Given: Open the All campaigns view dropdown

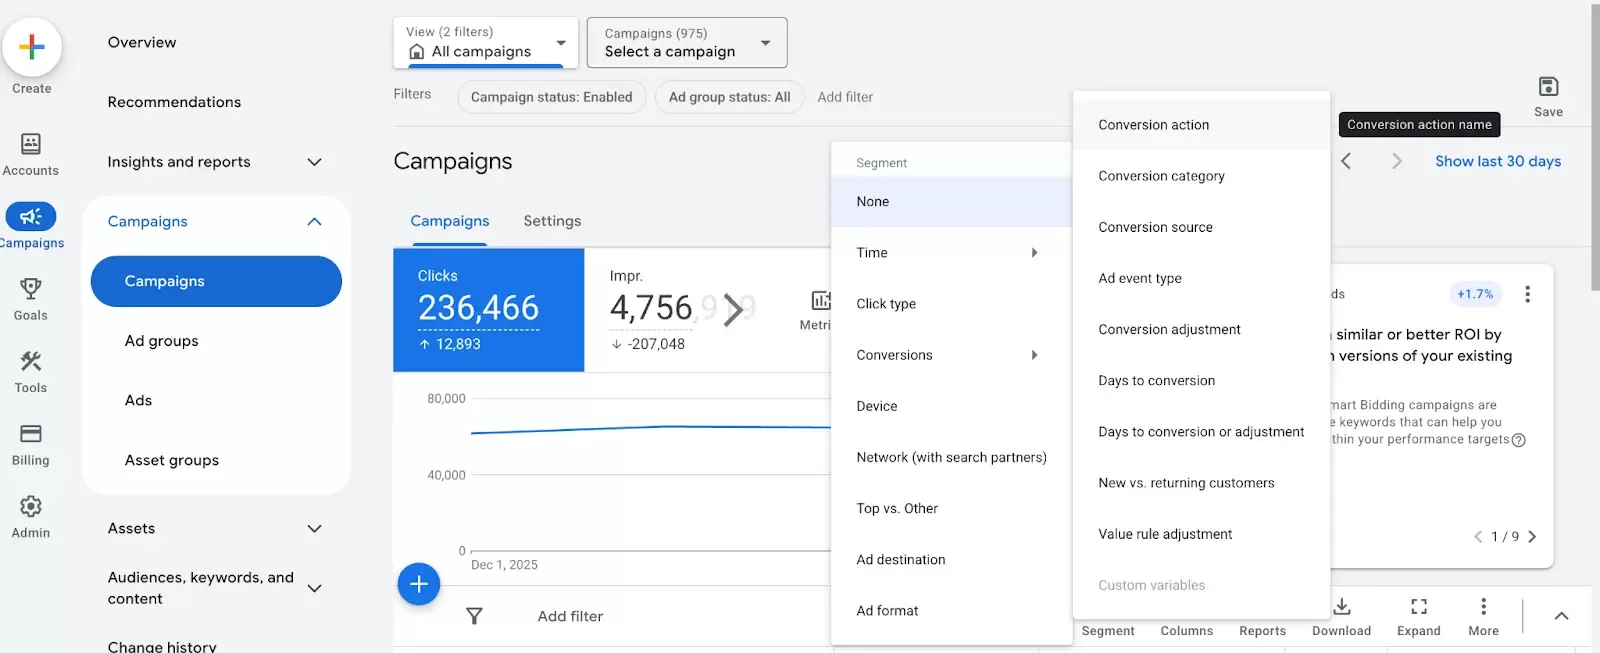Looking at the screenshot, I should (486, 42).
